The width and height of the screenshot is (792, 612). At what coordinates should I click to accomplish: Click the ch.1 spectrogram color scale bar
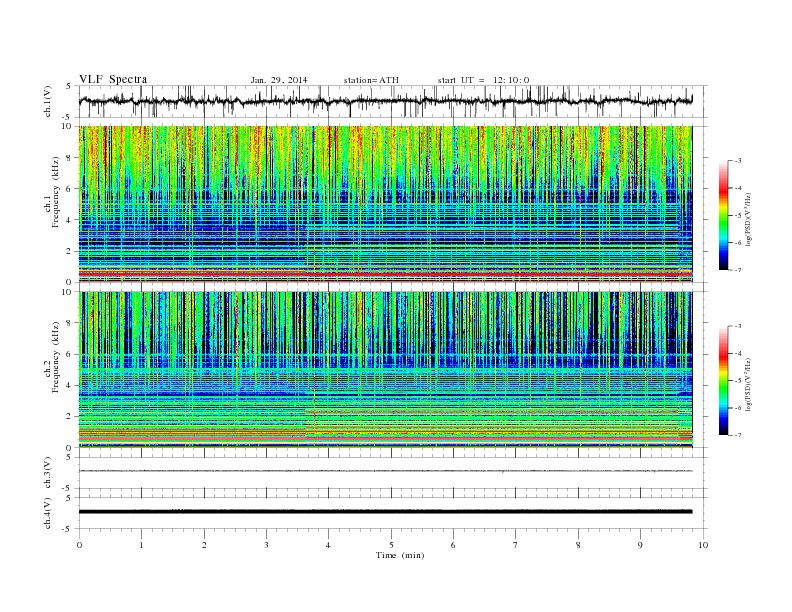click(723, 215)
